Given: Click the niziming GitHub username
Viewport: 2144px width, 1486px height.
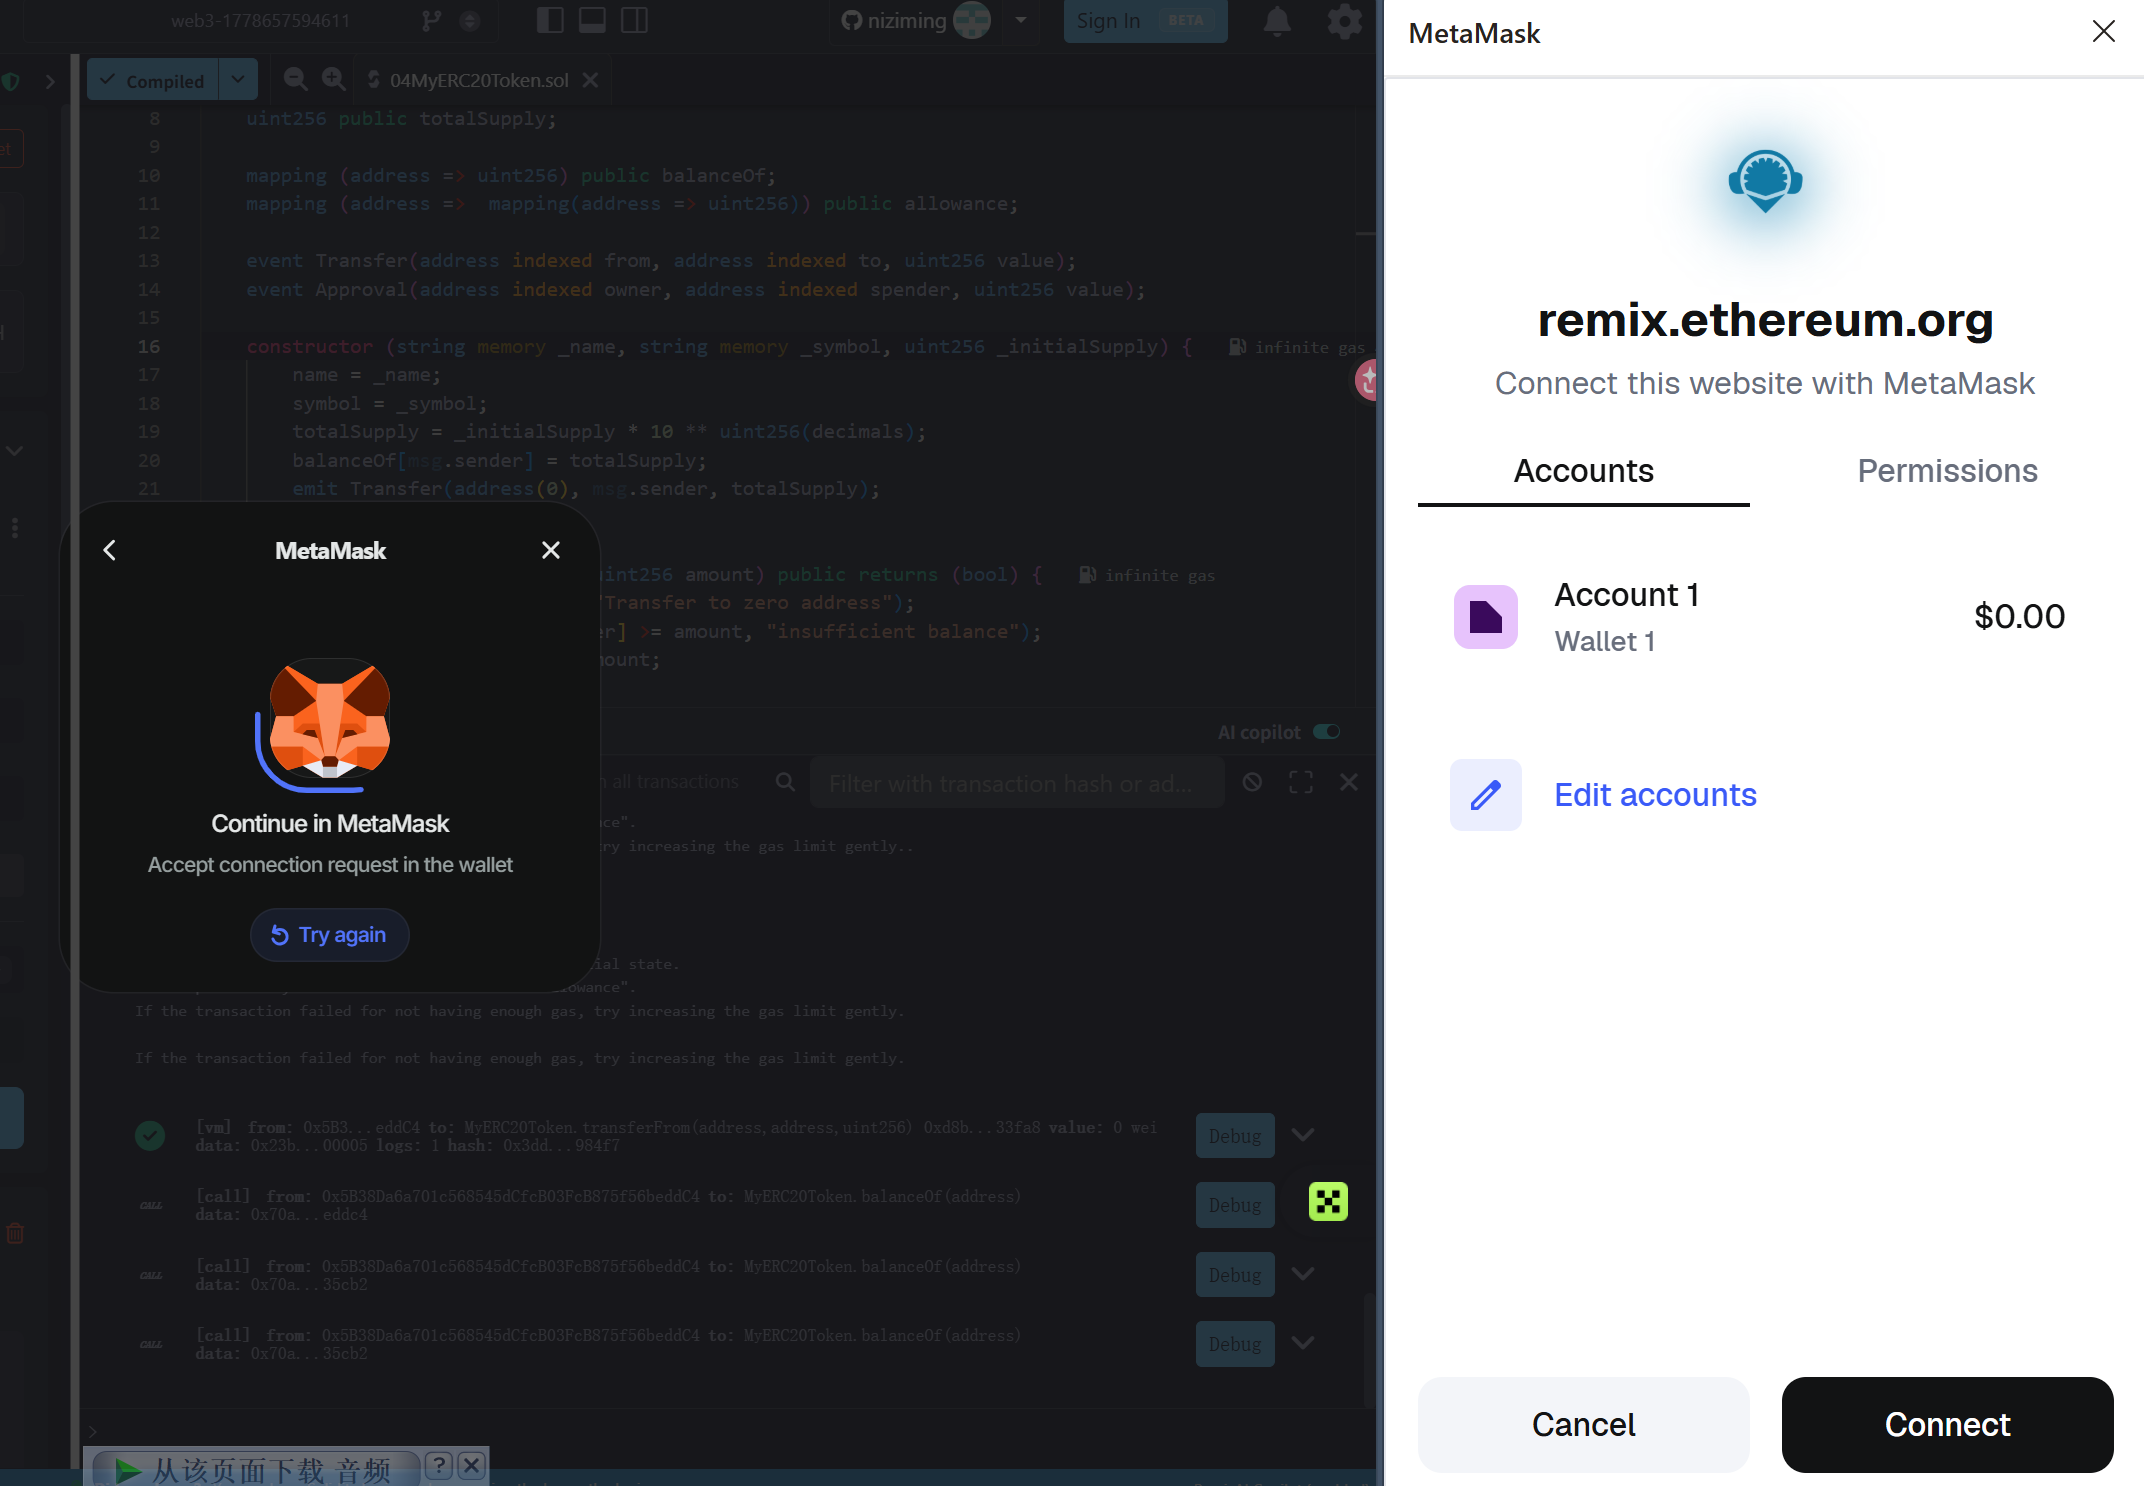Looking at the screenshot, I should coord(906,20).
